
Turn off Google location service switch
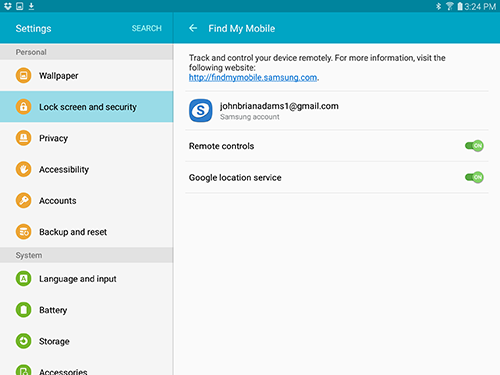coord(474,177)
